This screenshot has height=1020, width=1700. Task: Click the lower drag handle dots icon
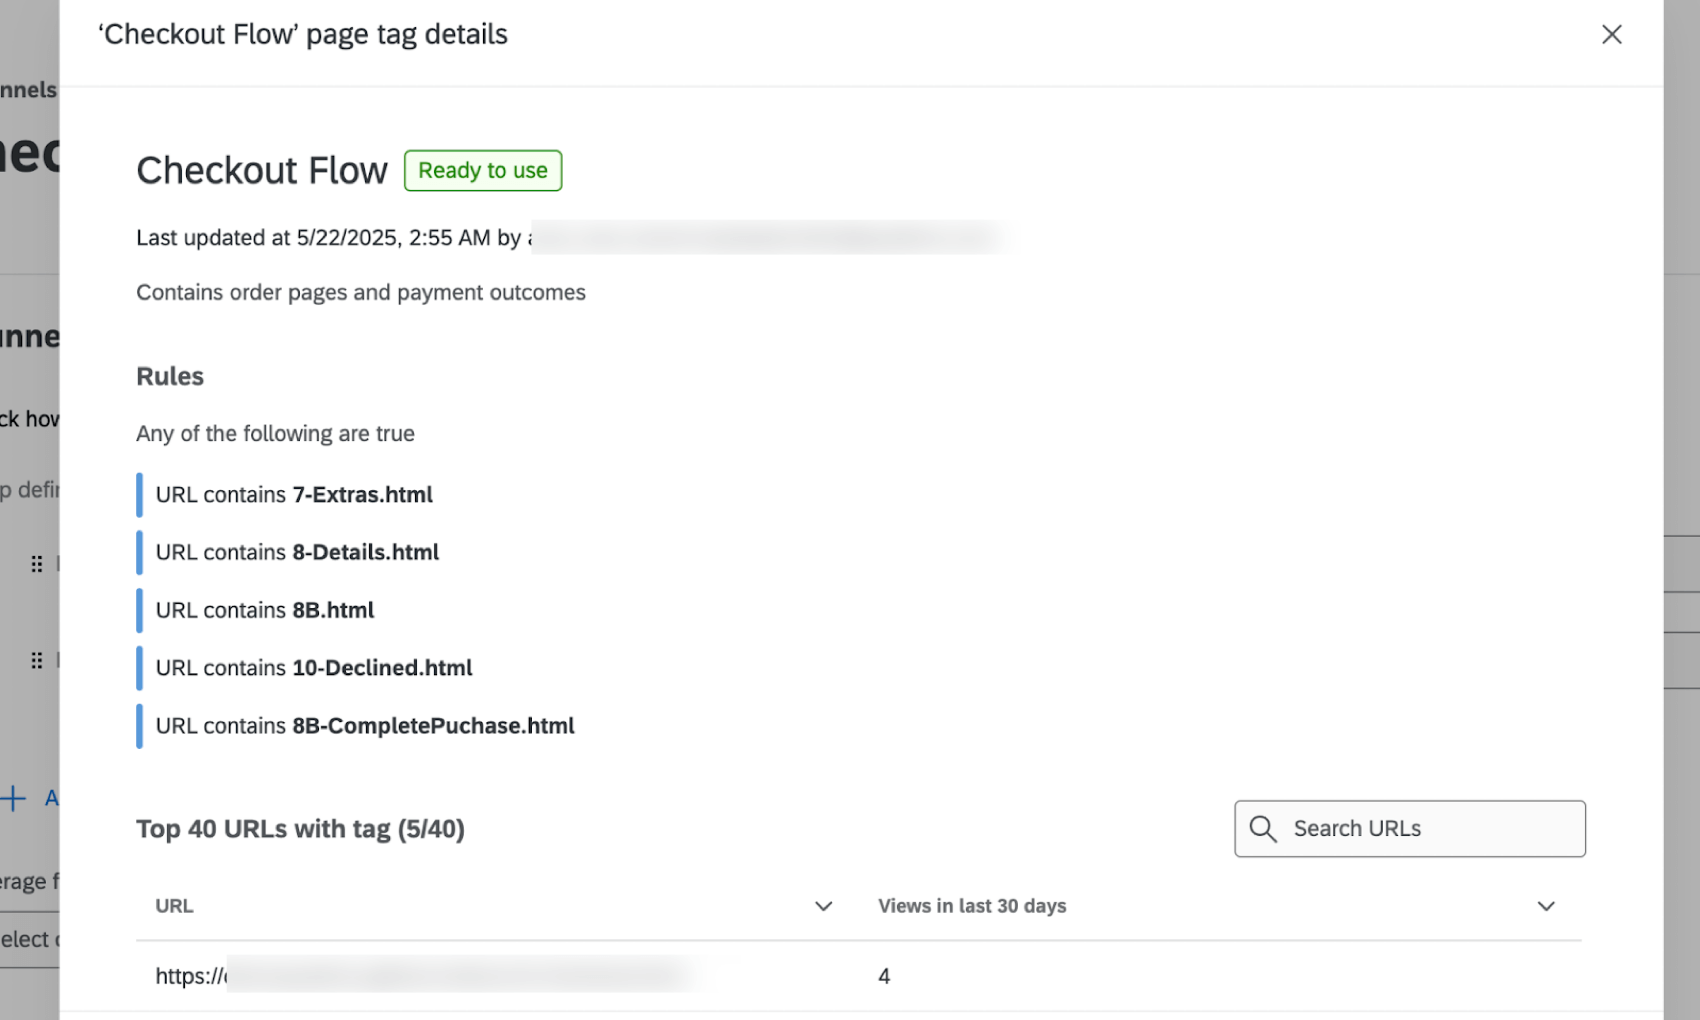tap(36, 659)
